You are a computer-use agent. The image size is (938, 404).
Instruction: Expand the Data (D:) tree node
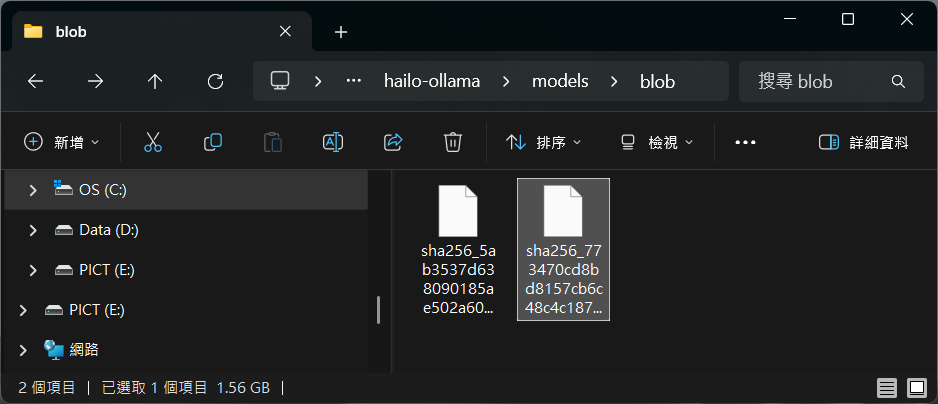click(33, 230)
